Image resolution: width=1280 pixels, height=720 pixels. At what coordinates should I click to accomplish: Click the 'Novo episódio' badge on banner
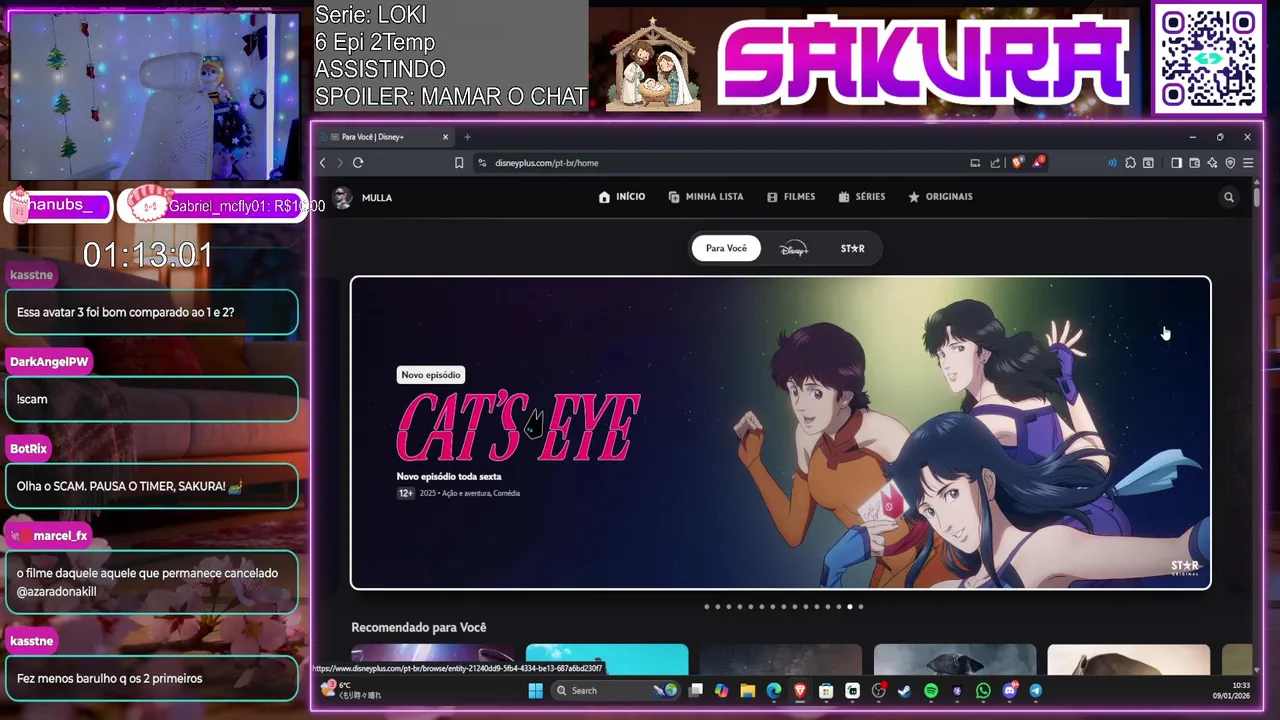(x=430, y=375)
